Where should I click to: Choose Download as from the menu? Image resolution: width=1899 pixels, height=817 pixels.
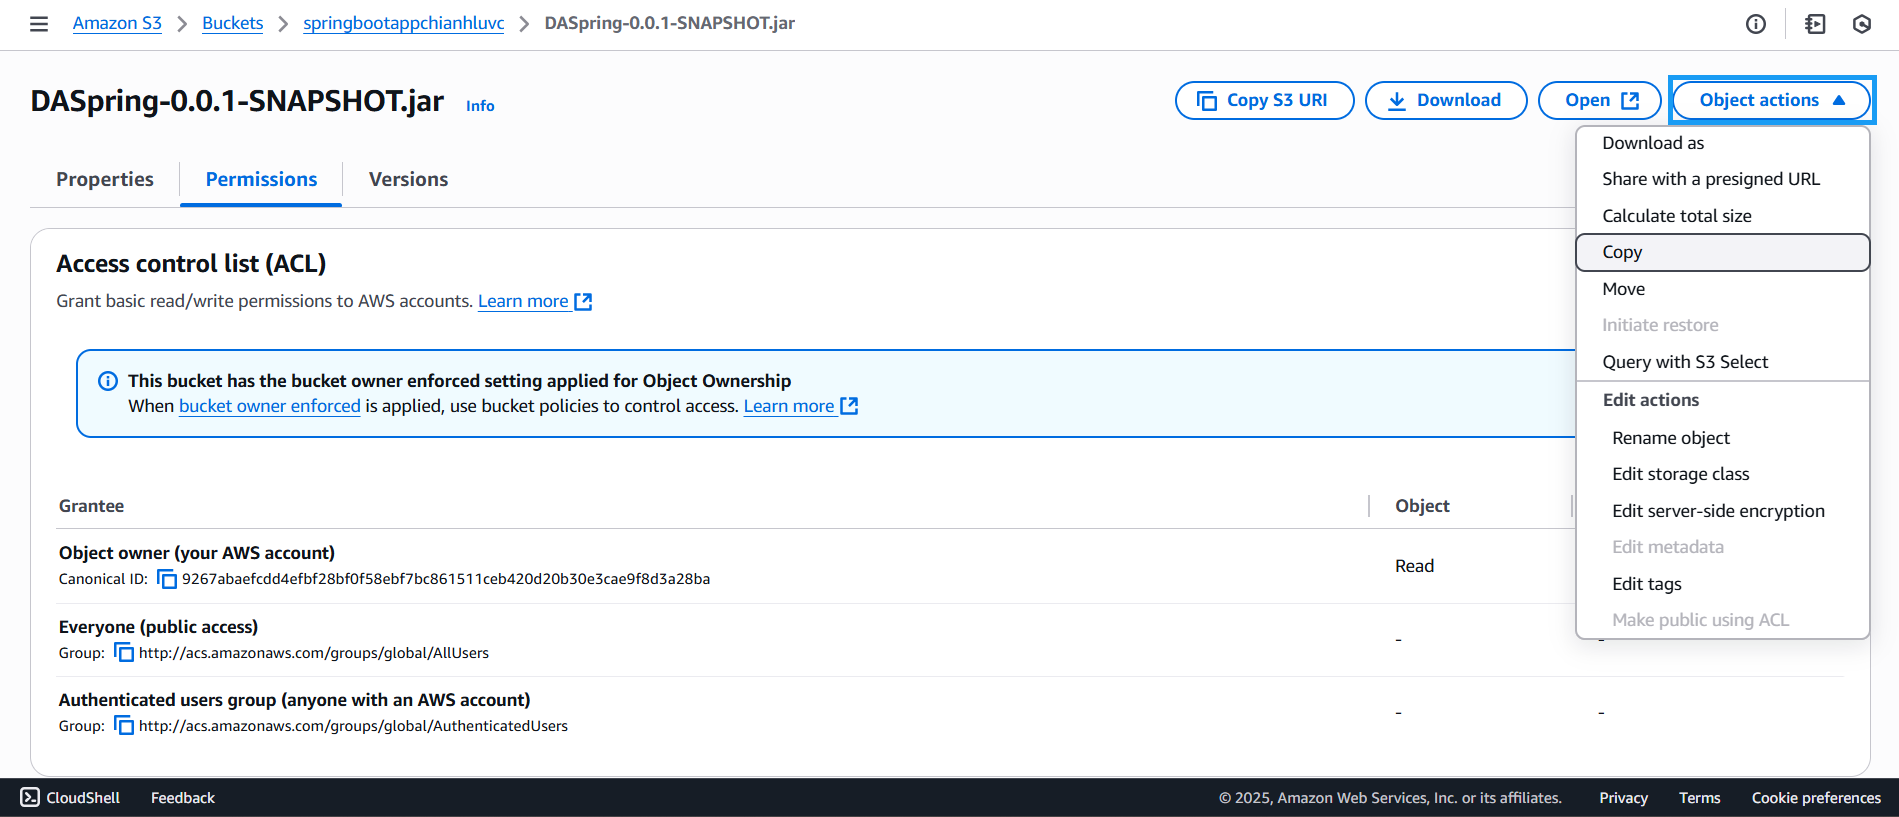[1723, 143]
